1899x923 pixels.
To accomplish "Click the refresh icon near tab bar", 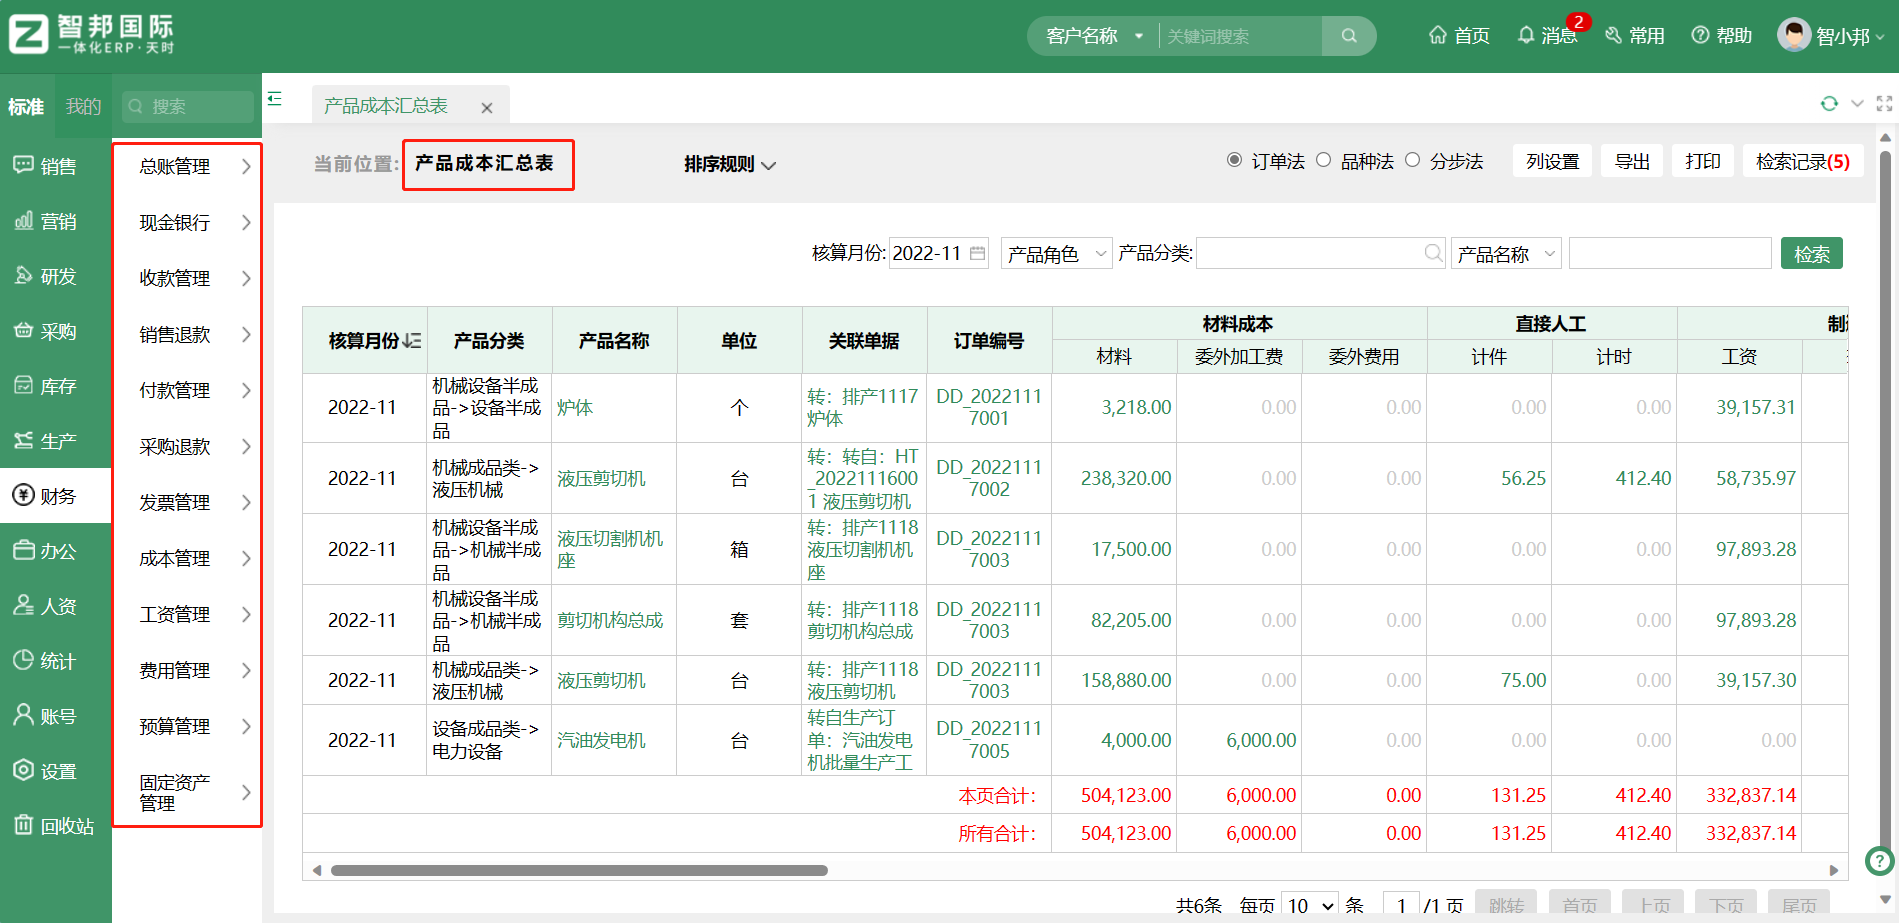I will [x=1829, y=104].
